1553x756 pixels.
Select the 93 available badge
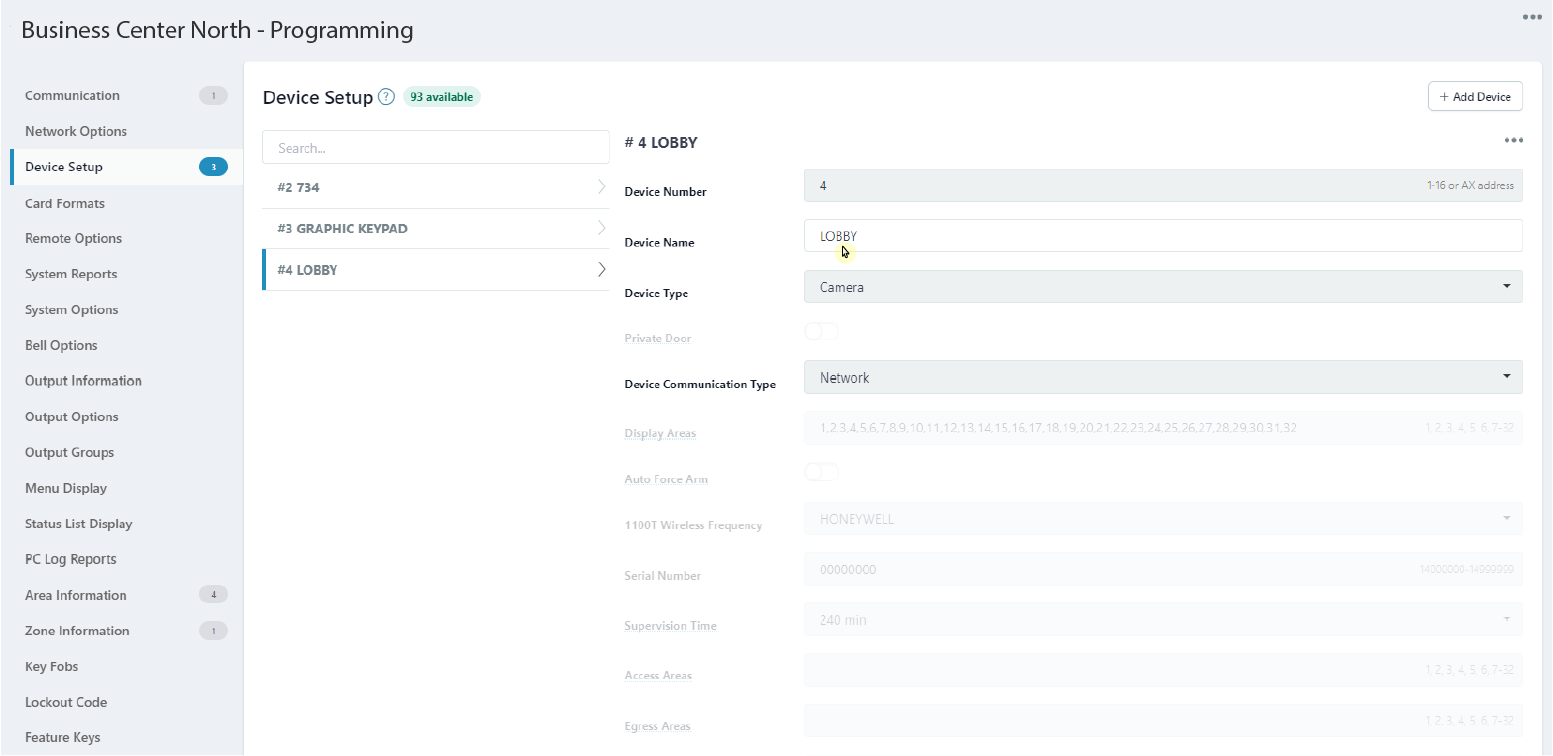(442, 97)
